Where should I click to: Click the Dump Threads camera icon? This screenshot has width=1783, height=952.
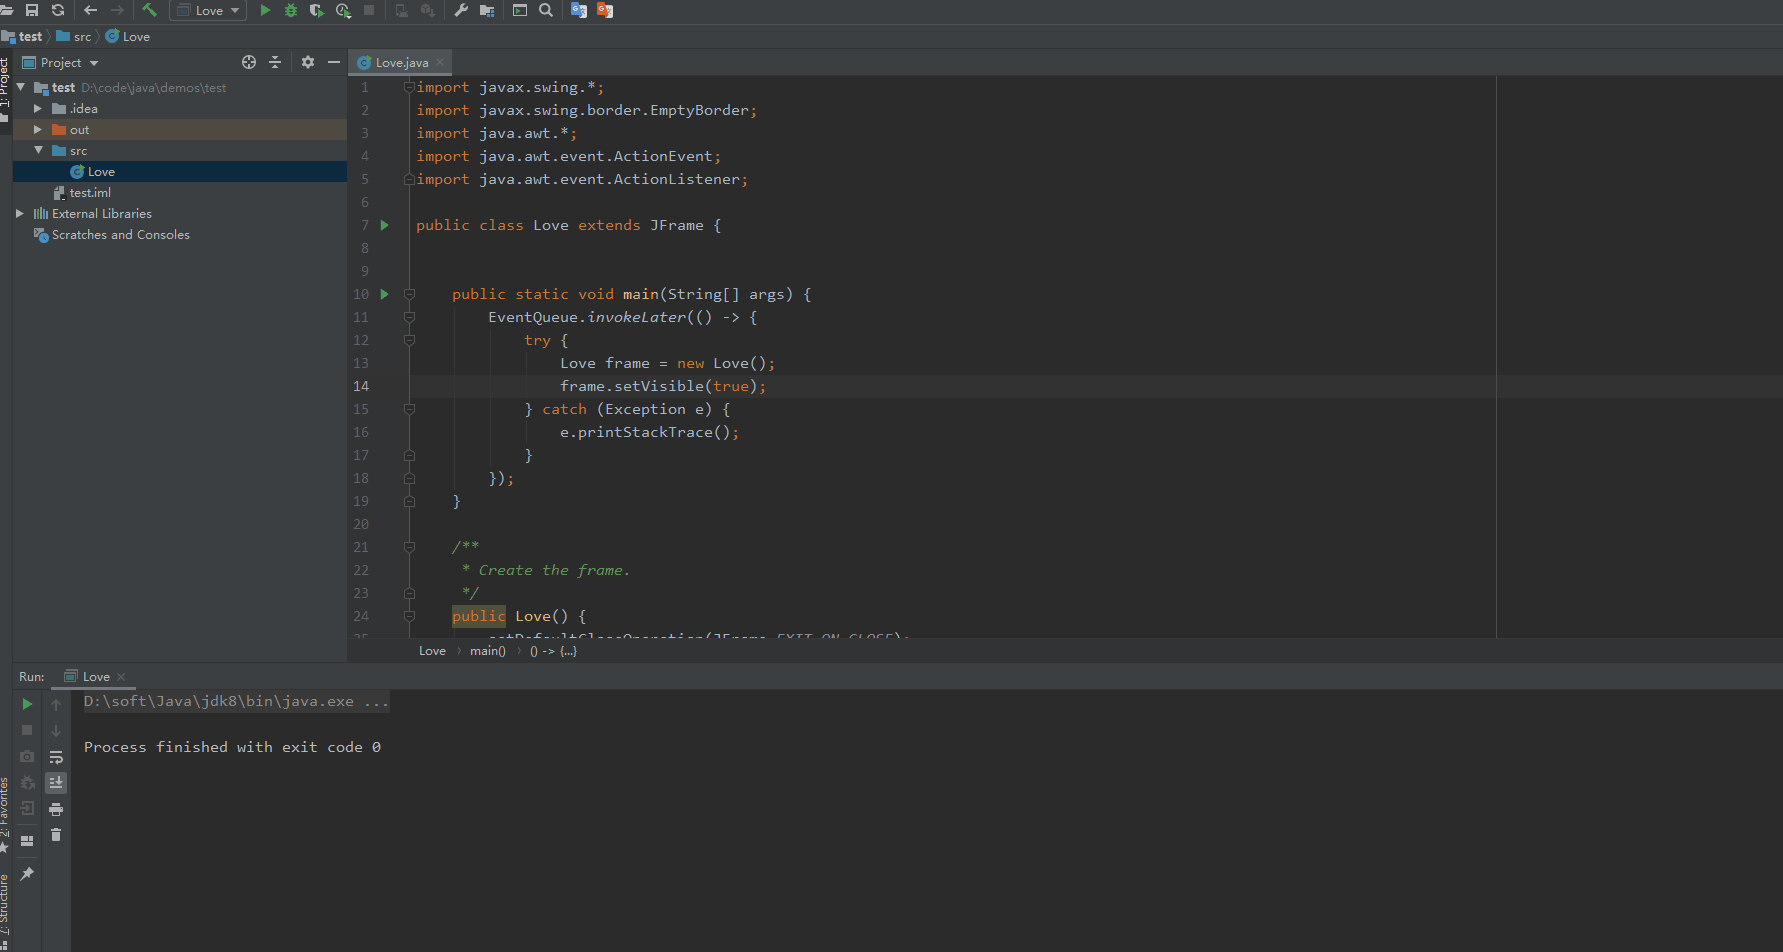(x=27, y=756)
